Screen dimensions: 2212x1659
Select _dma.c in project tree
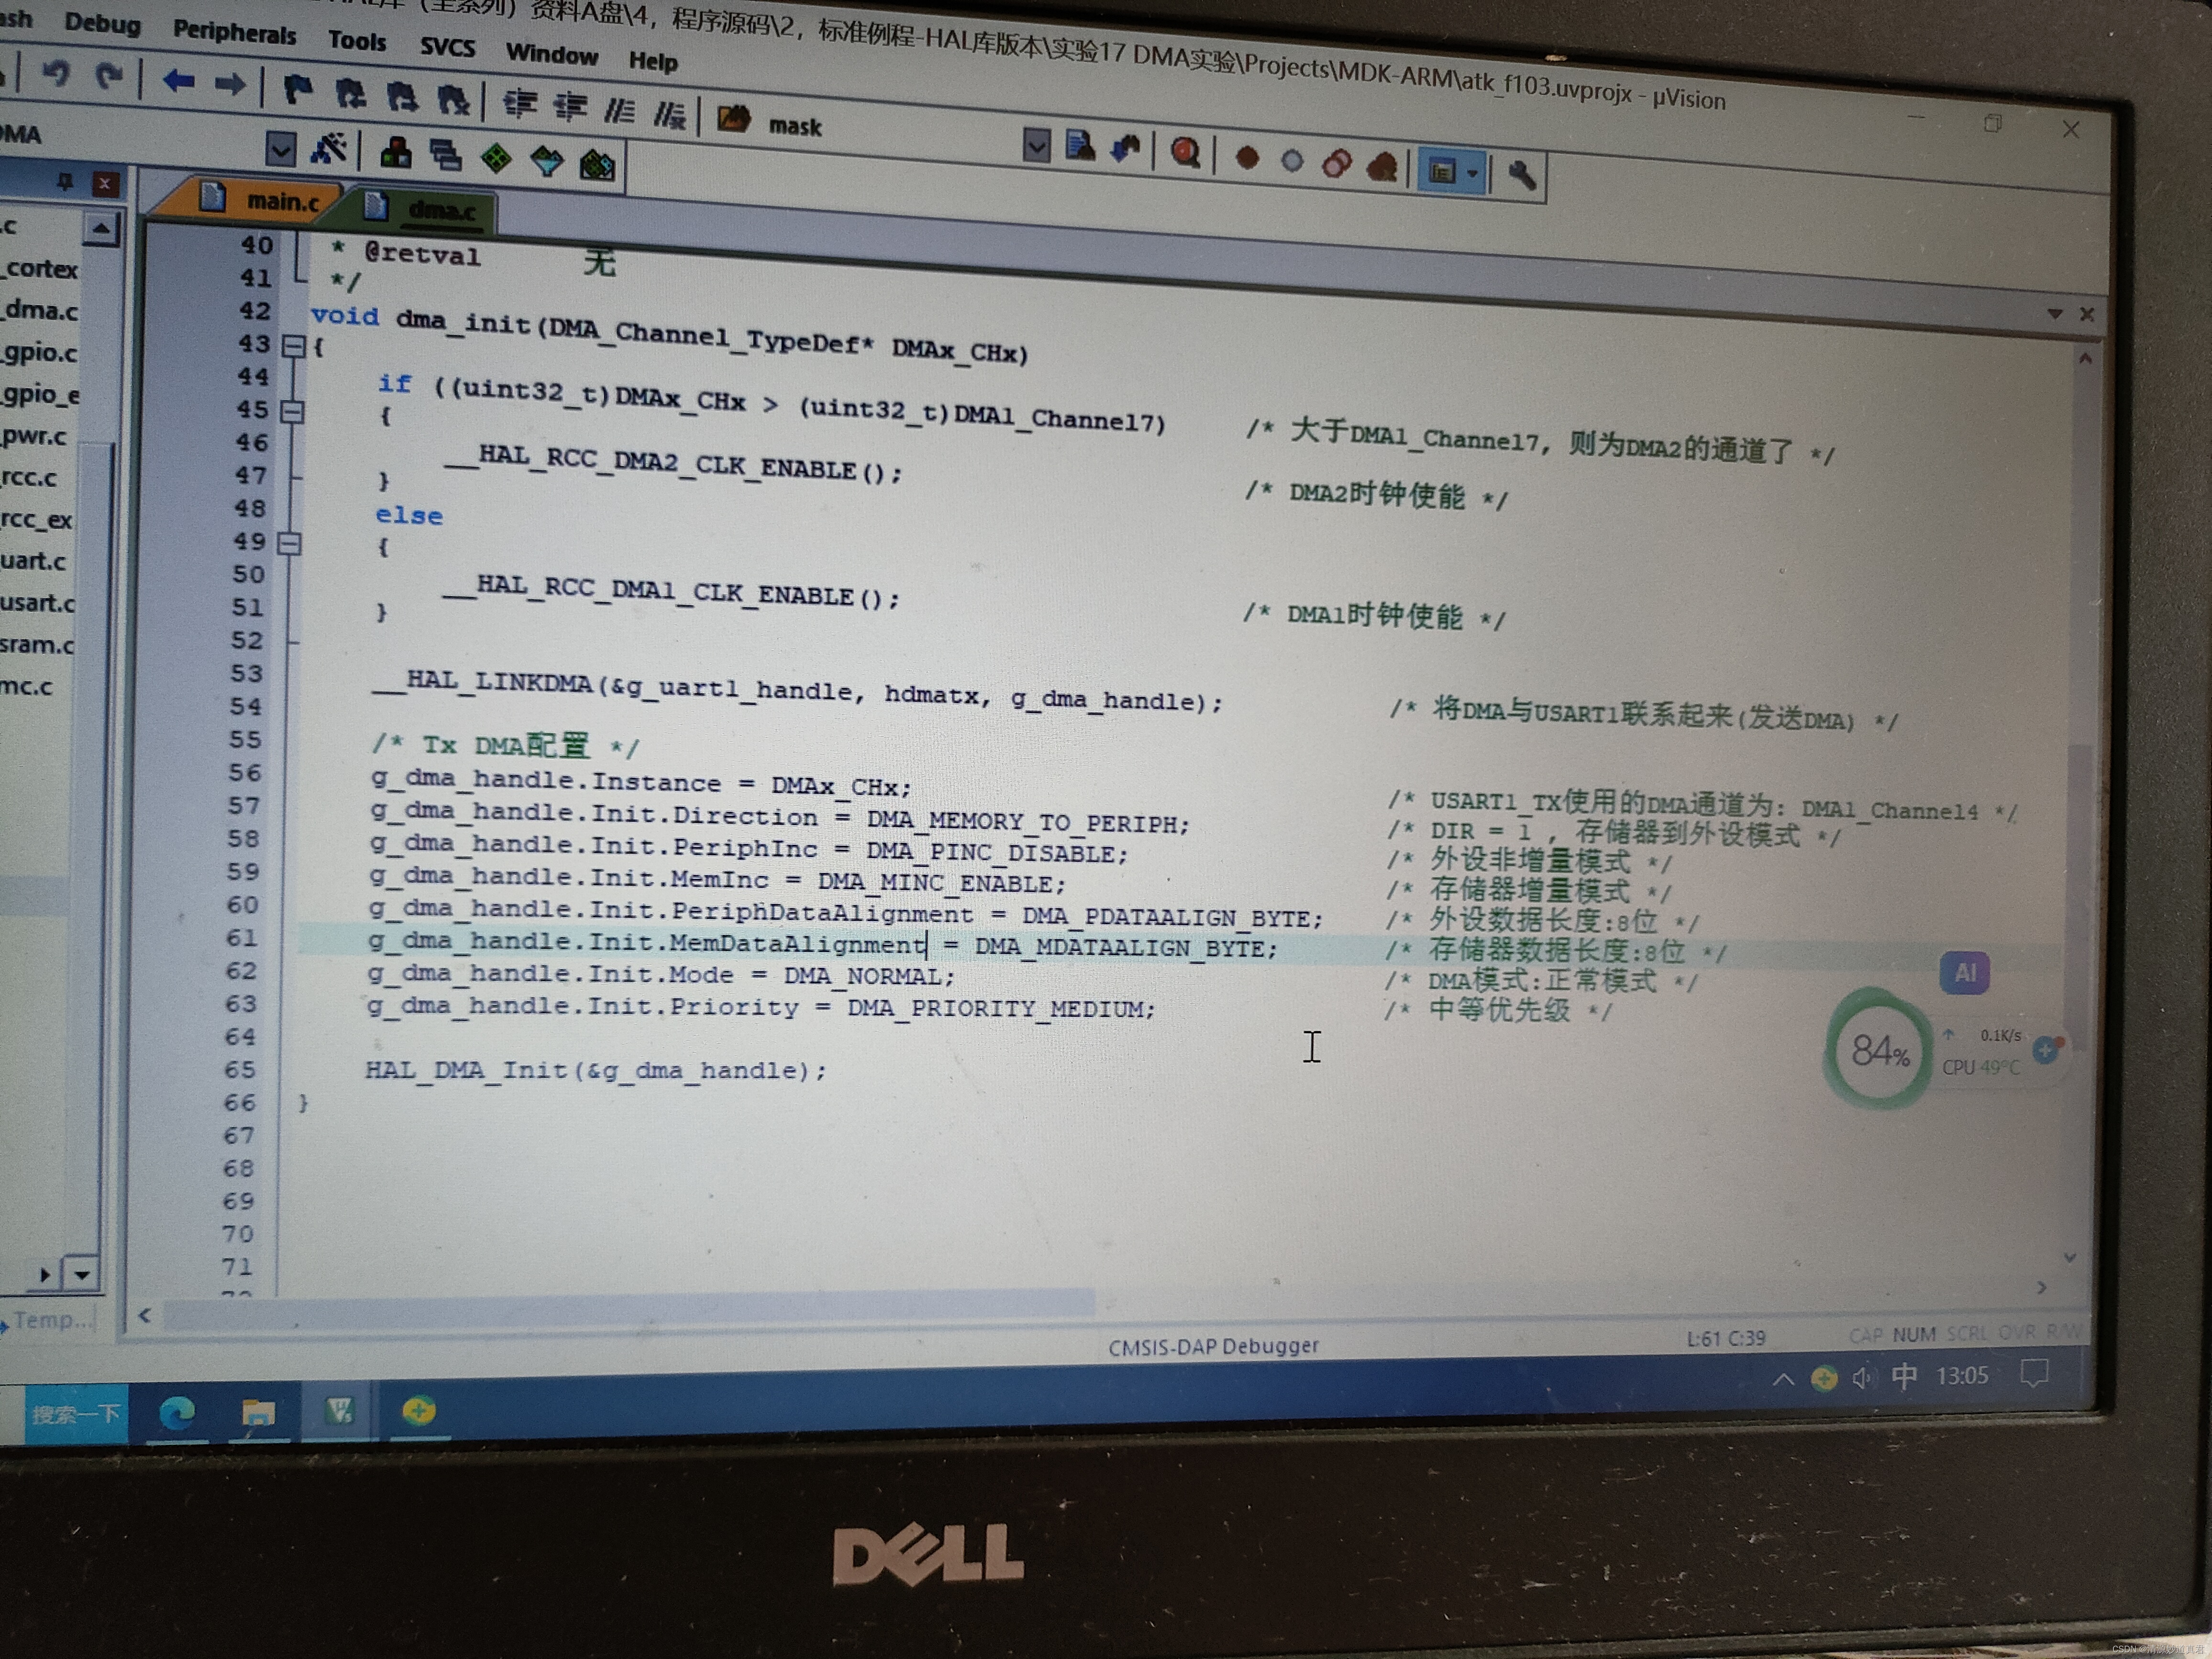click(x=40, y=310)
